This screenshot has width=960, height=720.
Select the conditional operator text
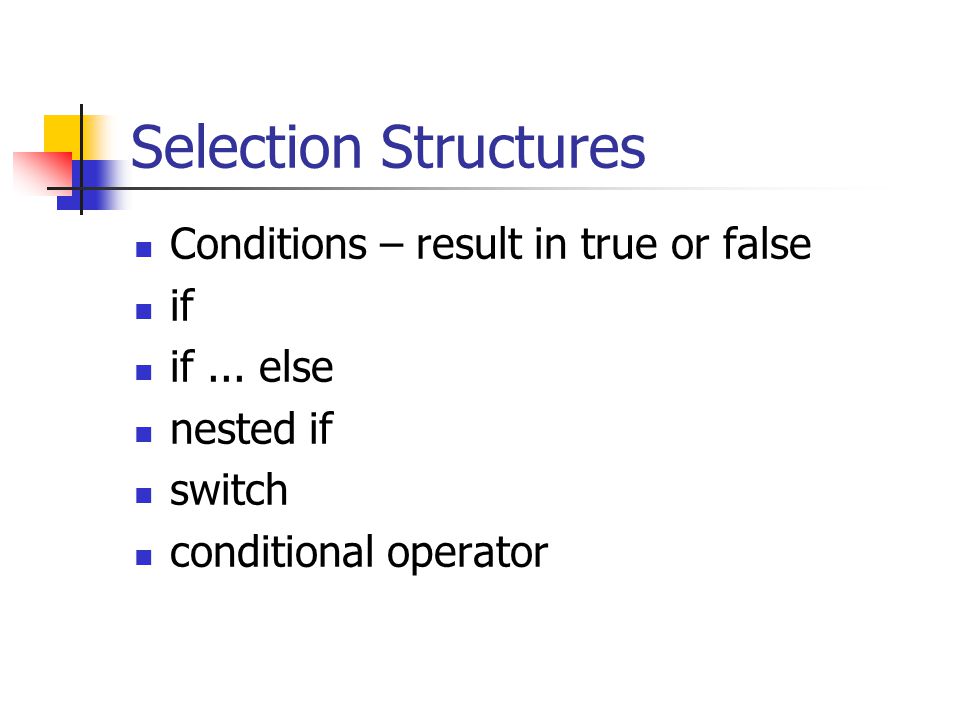pos(359,553)
